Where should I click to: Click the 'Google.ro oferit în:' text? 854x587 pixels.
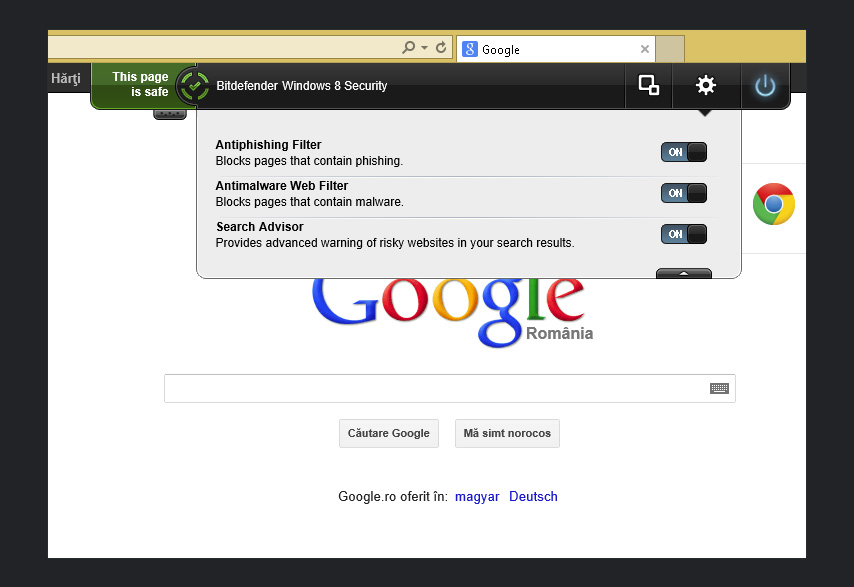click(x=393, y=497)
